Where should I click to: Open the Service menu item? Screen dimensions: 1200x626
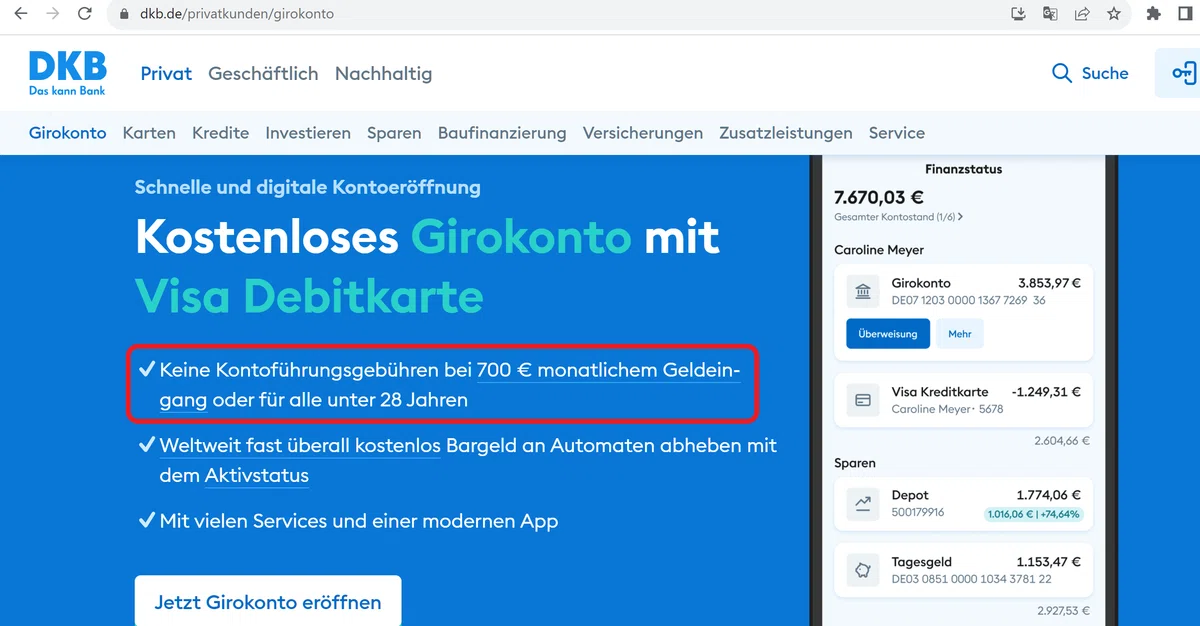(897, 133)
